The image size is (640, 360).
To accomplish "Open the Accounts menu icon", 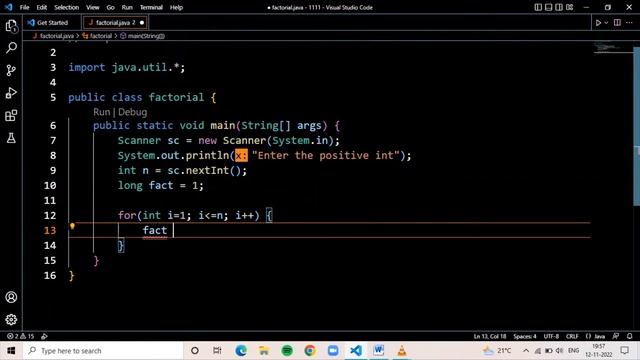I will pyautogui.click(x=11, y=297).
